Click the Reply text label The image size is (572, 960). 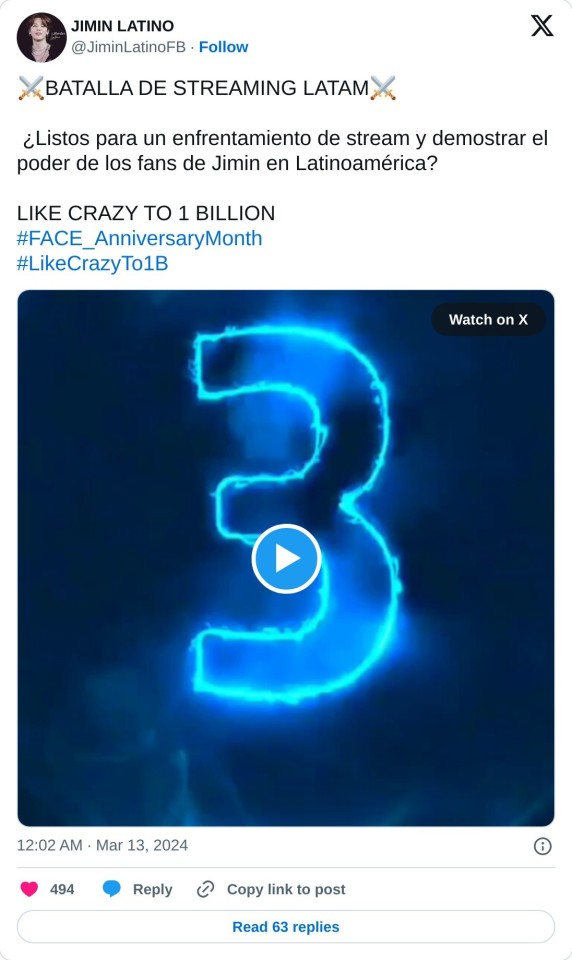pyautogui.click(x=152, y=890)
